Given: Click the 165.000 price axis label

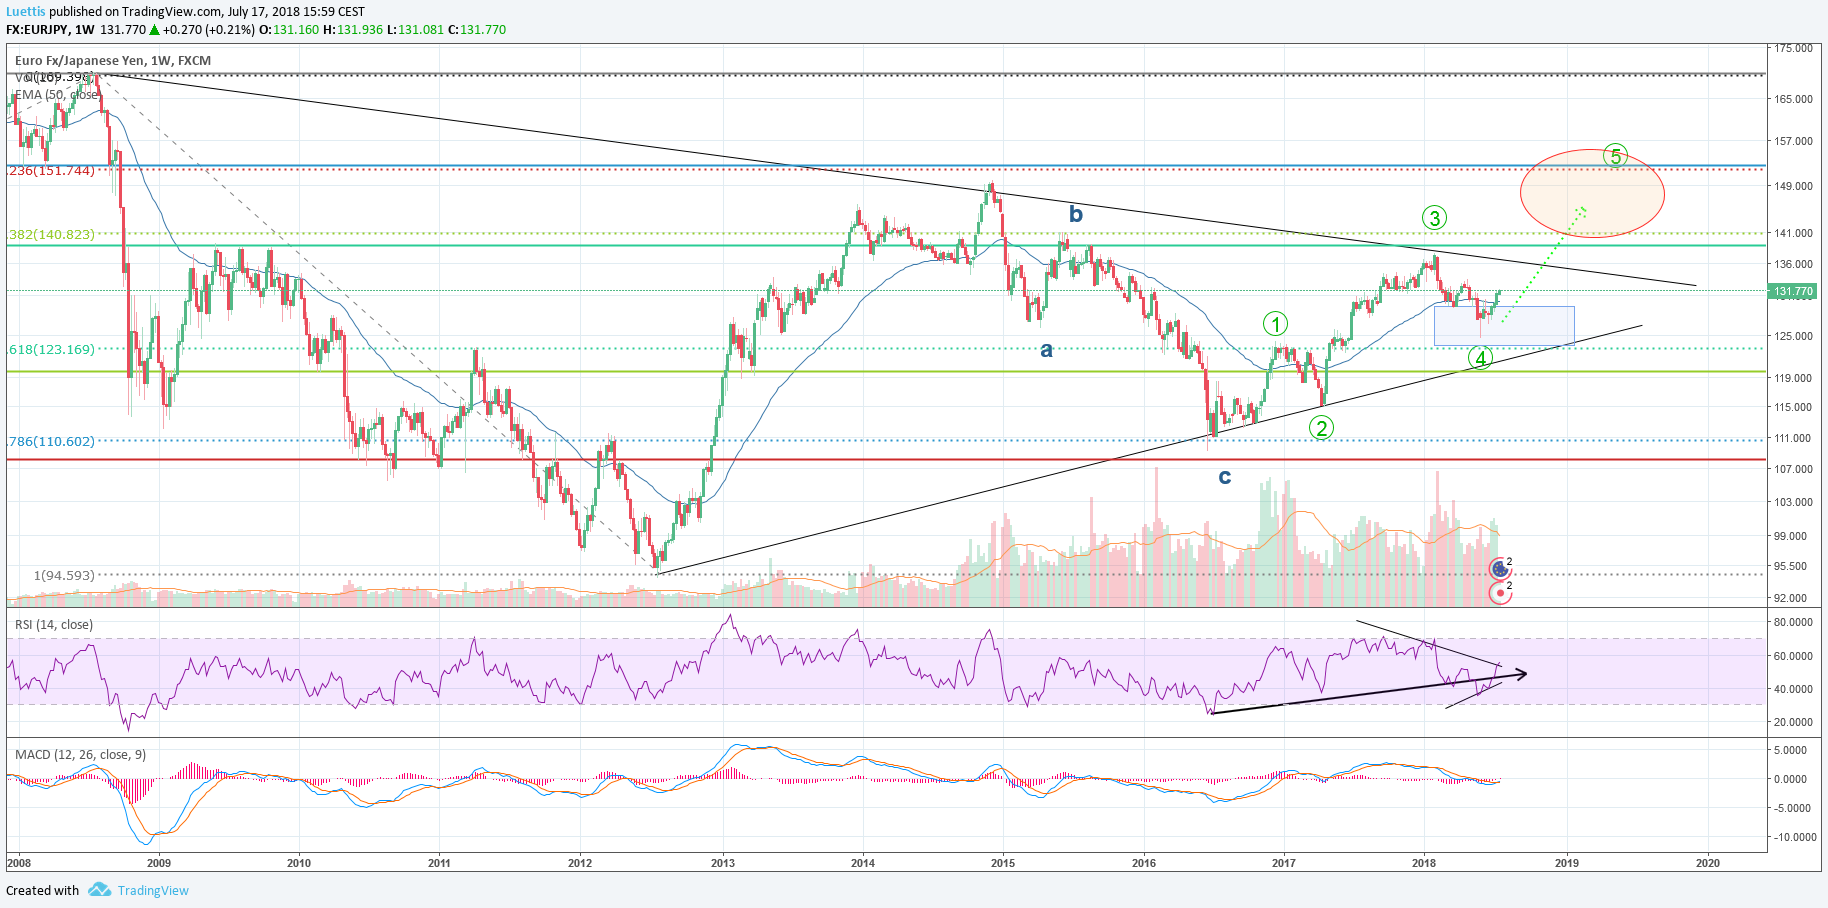Looking at the screenshot, I should tap(1793, 99).
